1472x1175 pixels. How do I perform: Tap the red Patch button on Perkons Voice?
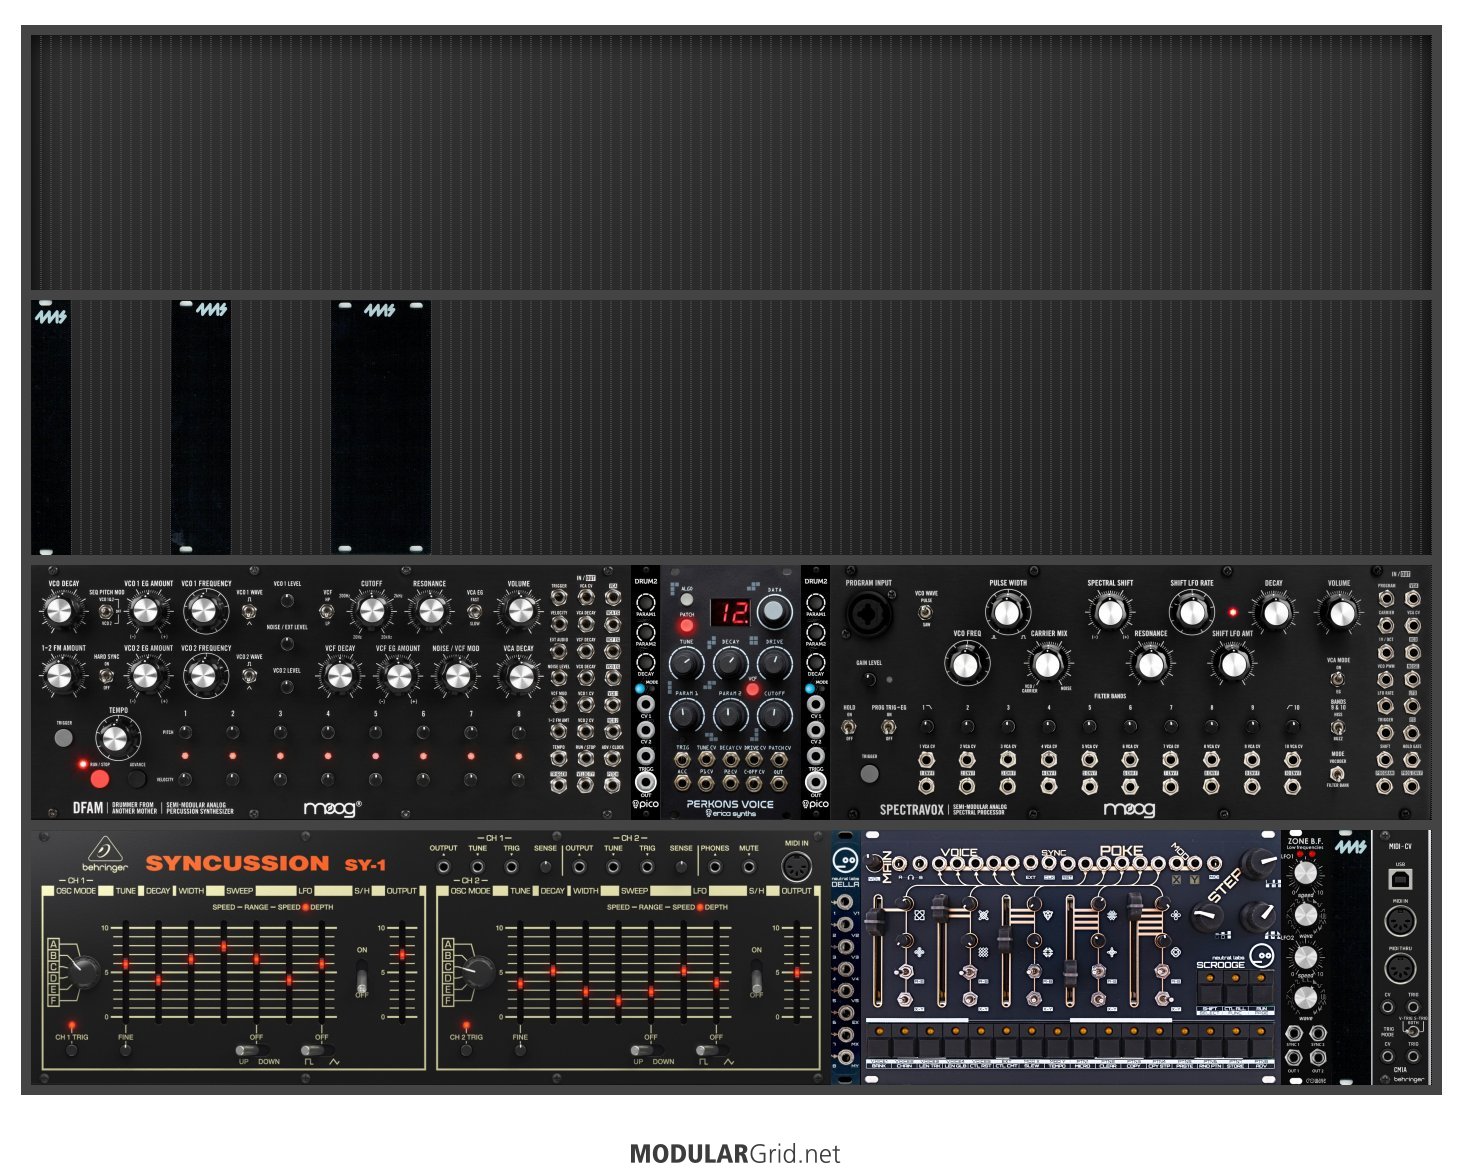[x=687, y=626]
